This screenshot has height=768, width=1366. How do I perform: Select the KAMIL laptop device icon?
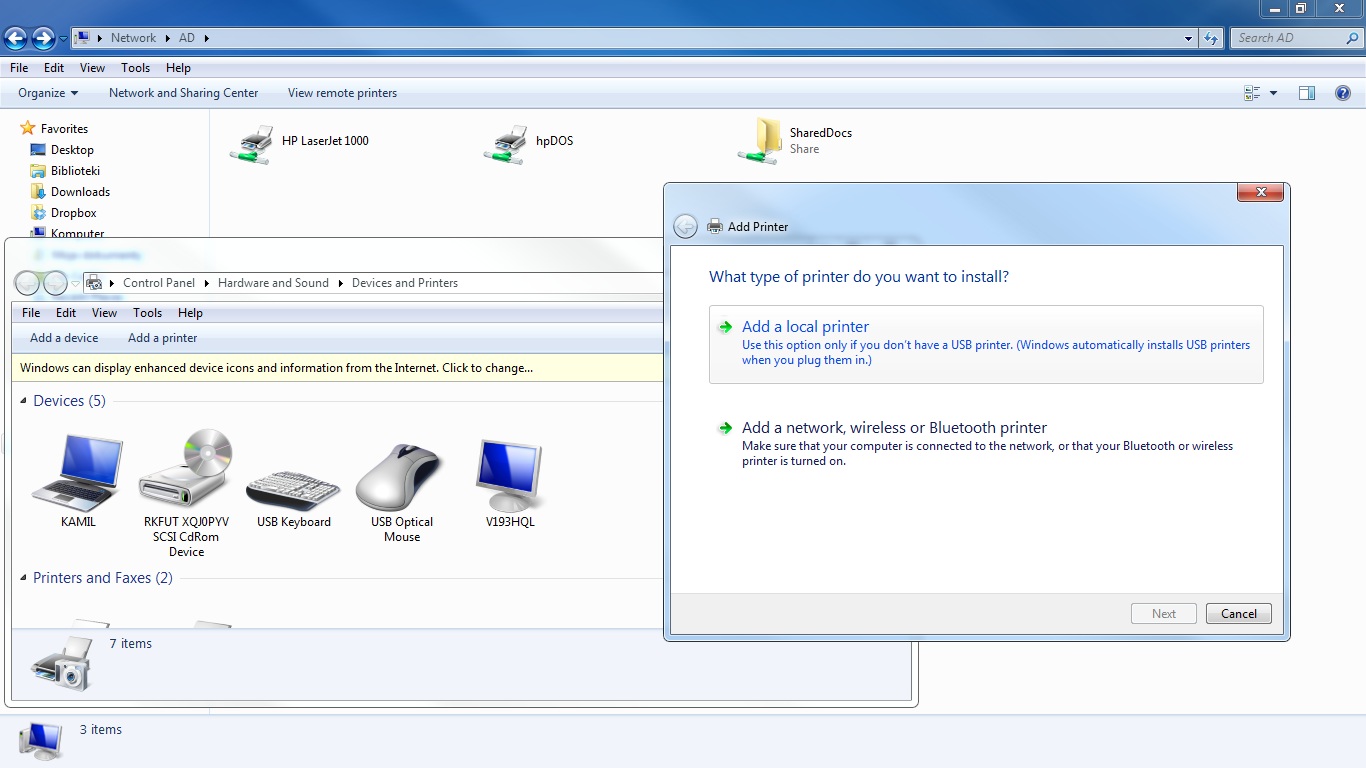tap(78, 476)
